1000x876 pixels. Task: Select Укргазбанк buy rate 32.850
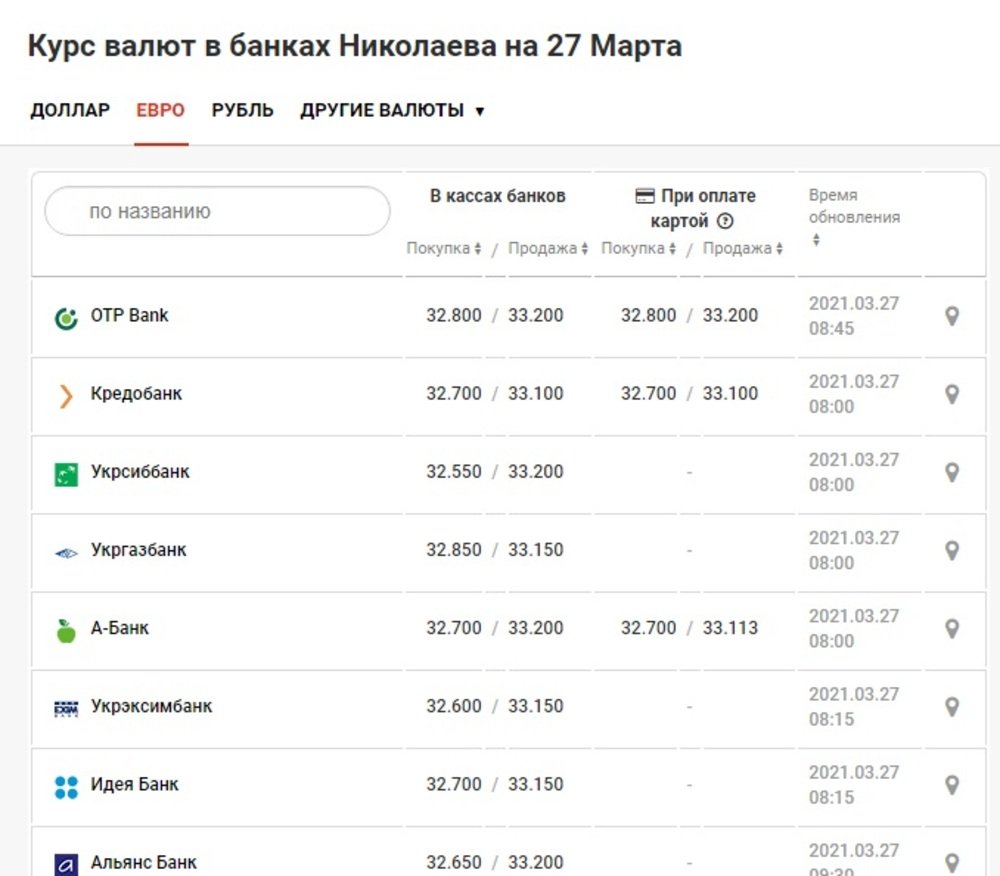(454, 550)
